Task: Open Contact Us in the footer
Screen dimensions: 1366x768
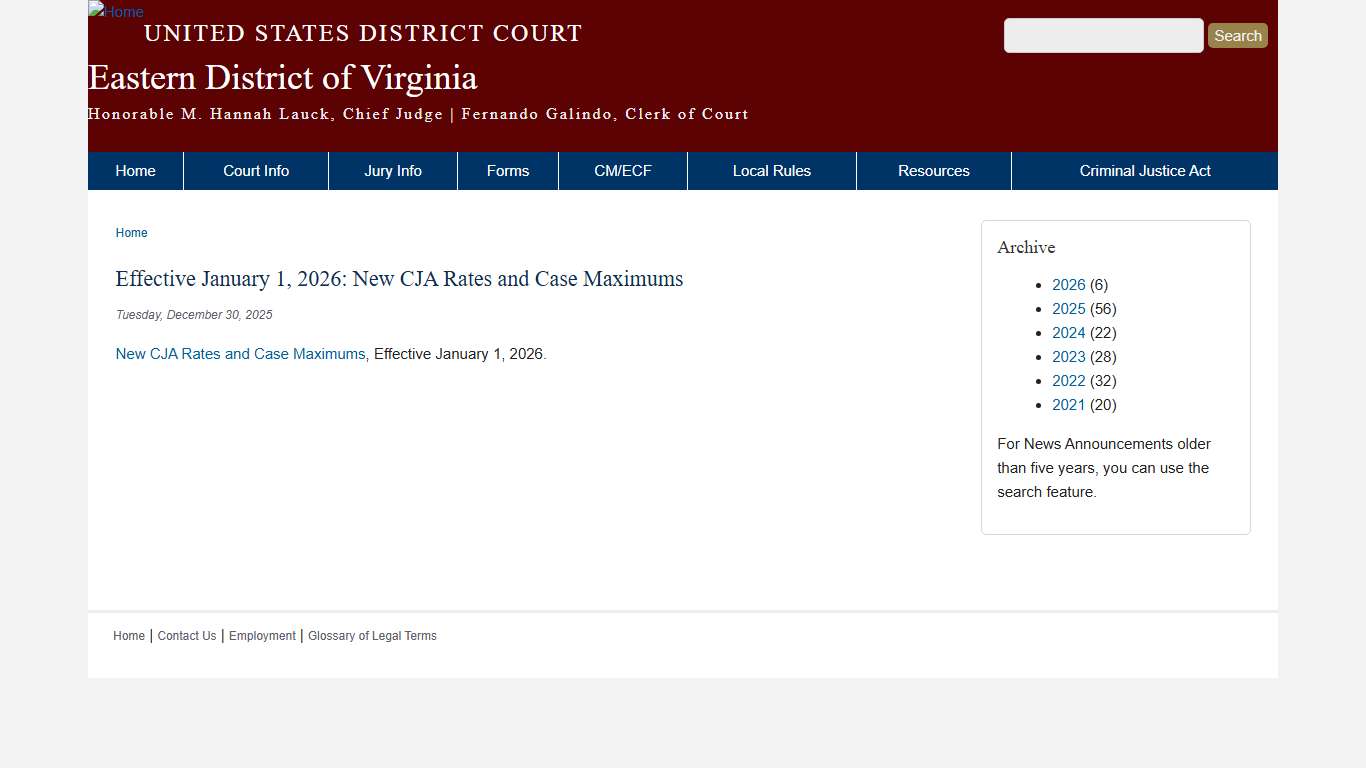Action: [186, 635]
